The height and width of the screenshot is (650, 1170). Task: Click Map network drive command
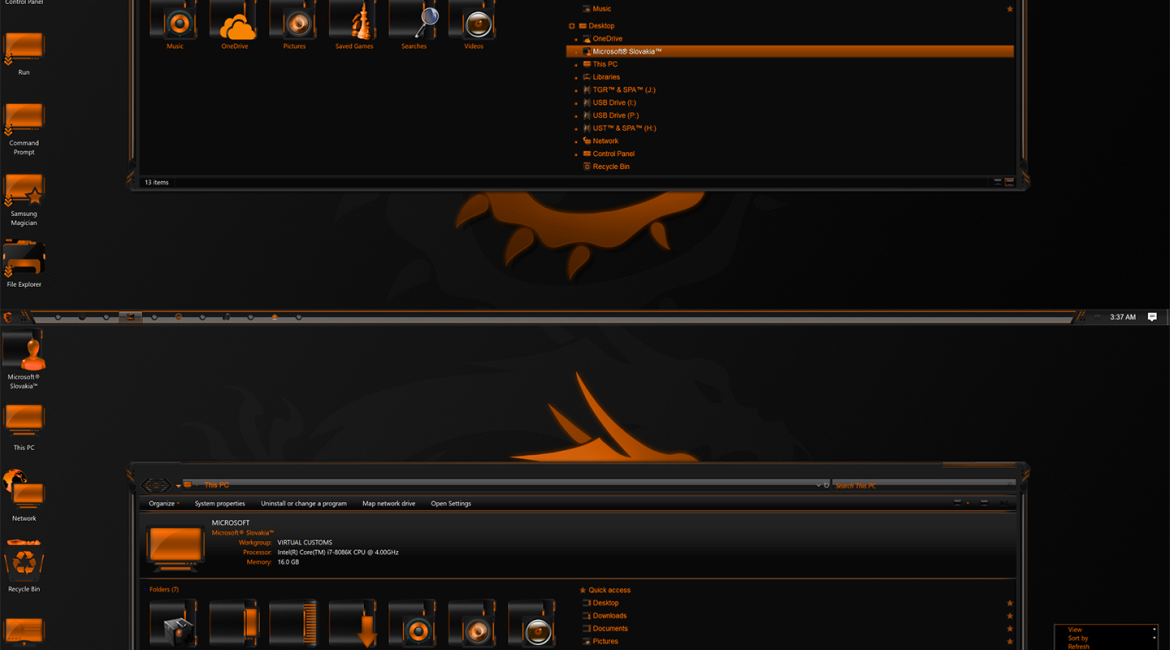[388, 504]
